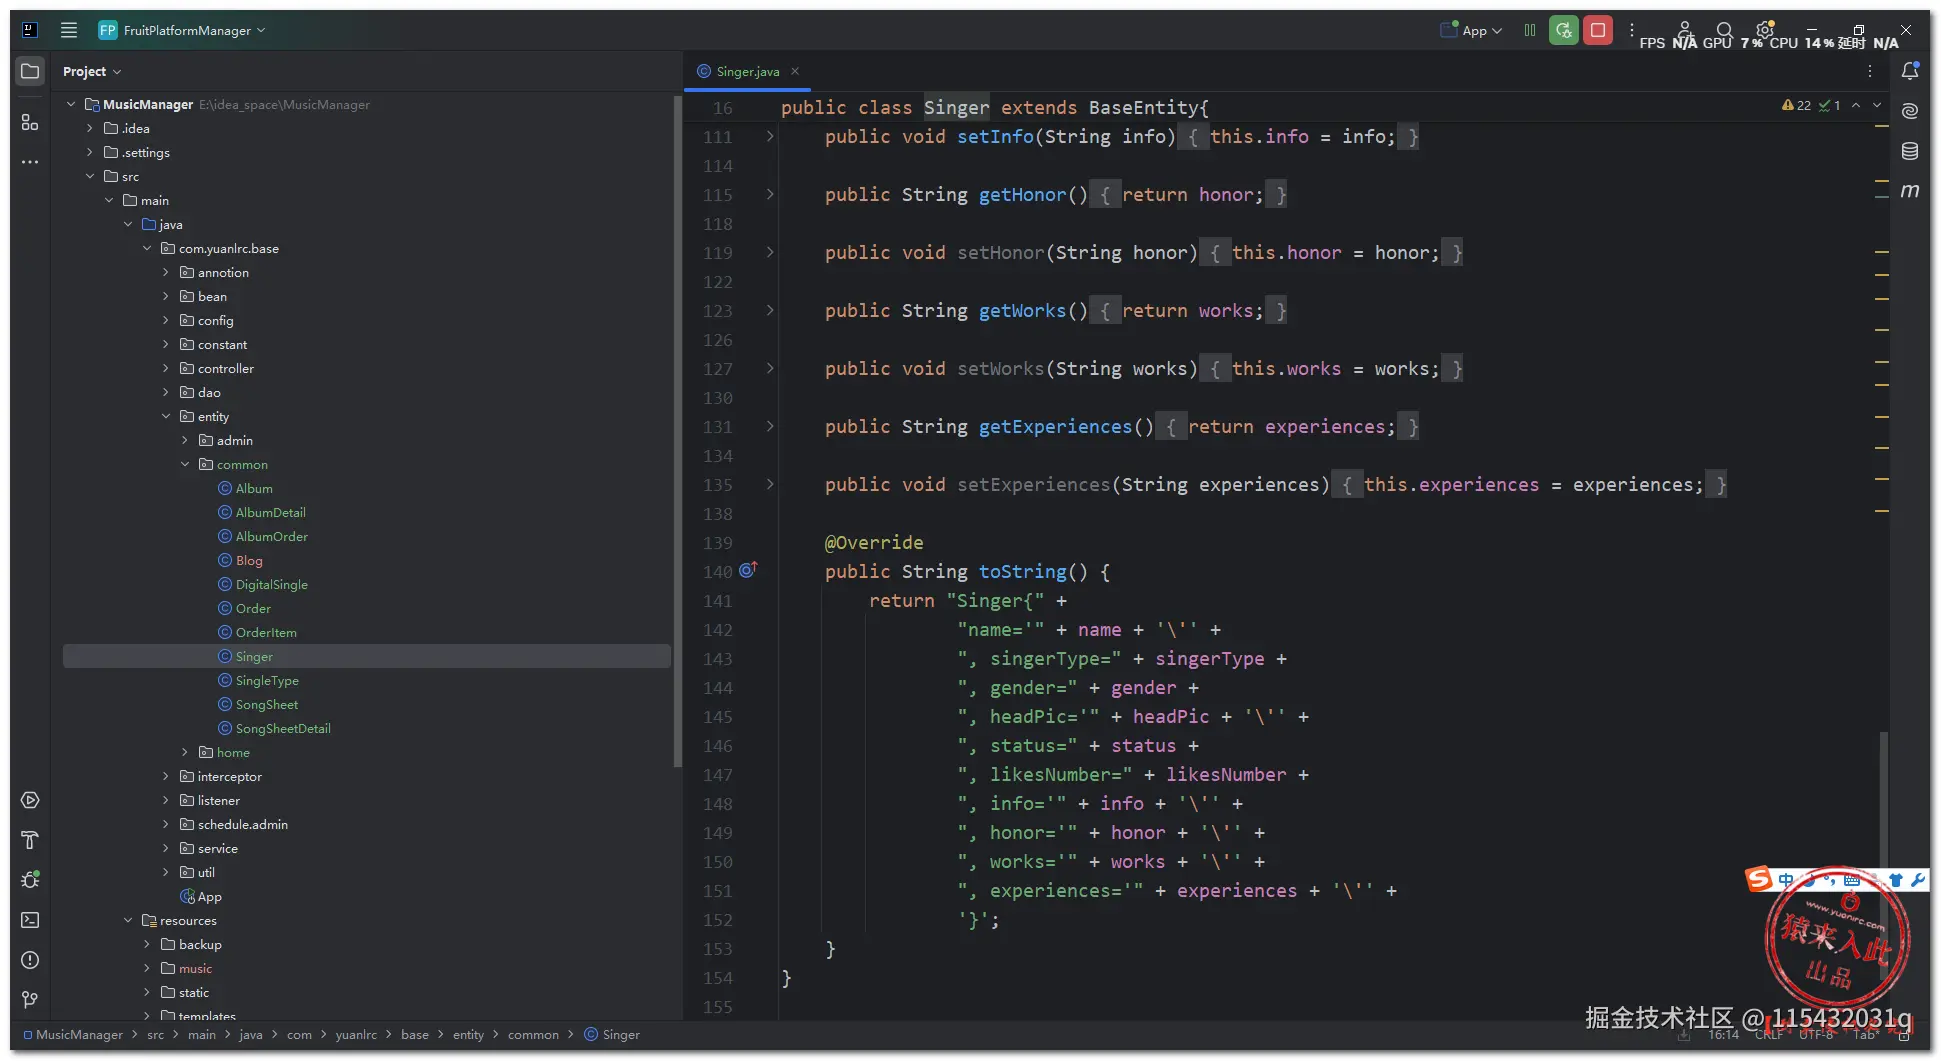Select the music resources folder
The height and width of the screenshot is (1061, 1941).
[195, 968]
